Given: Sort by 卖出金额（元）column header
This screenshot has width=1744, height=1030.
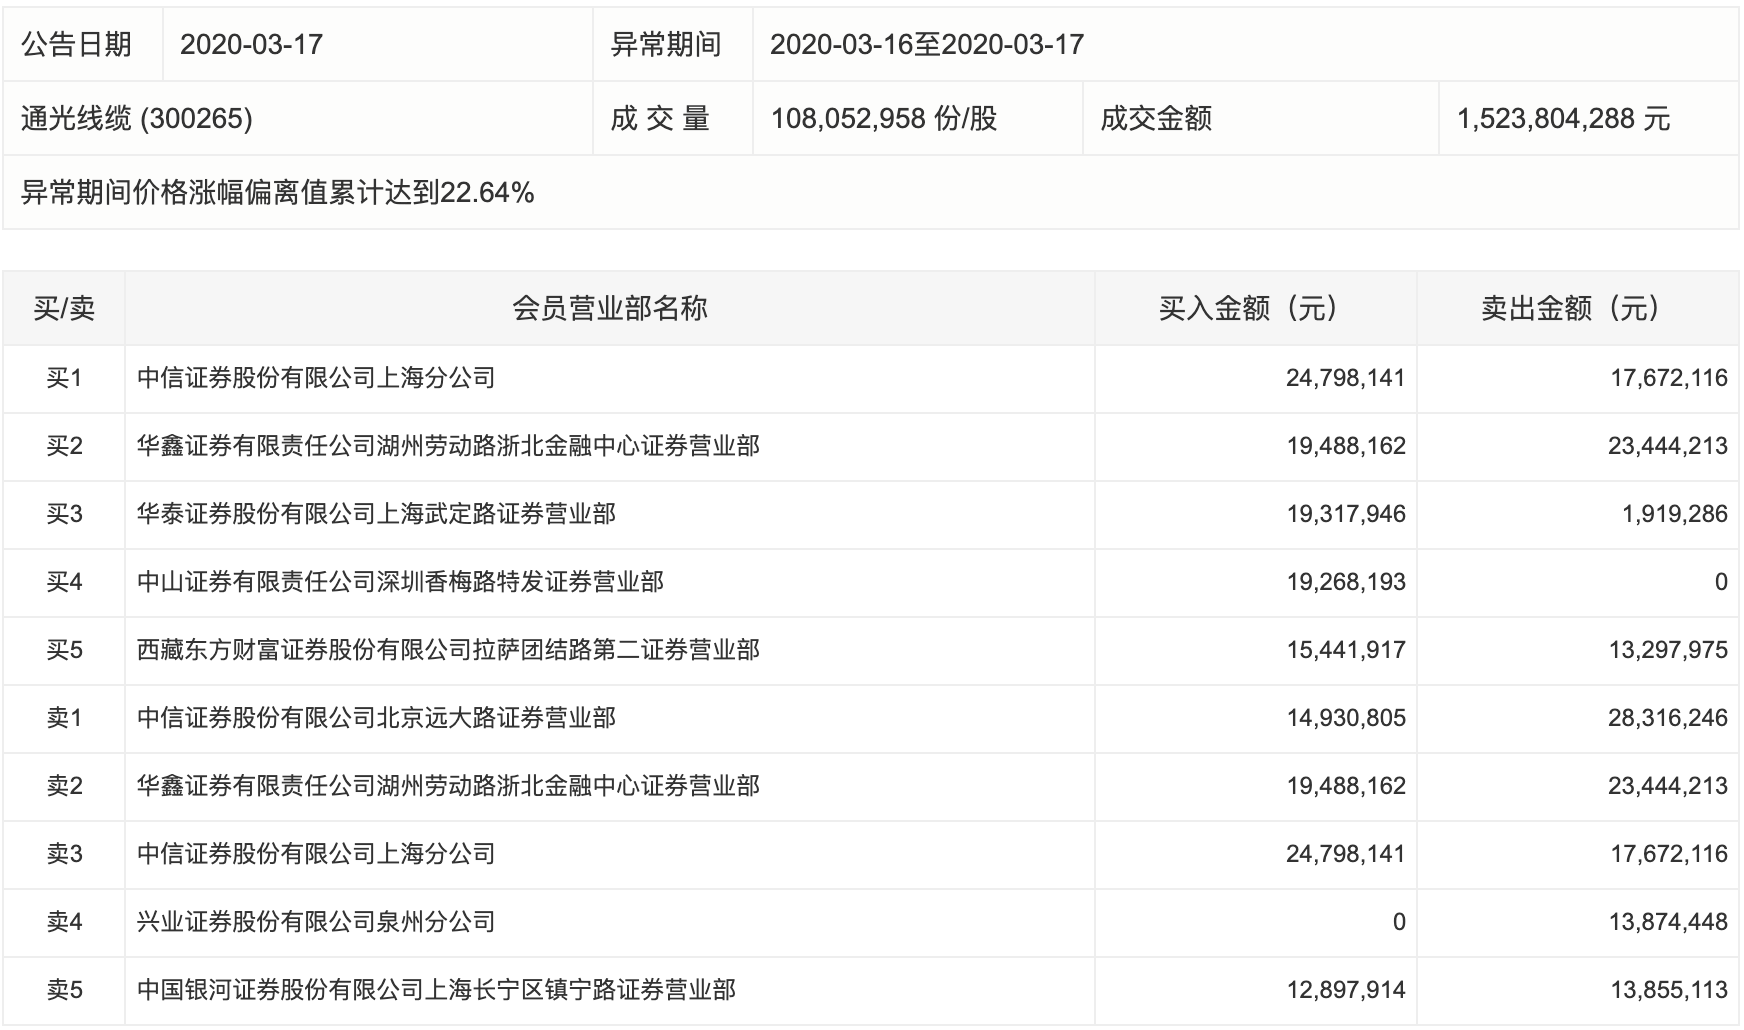Looking at the screenshot, I should tap(1577, 308).
